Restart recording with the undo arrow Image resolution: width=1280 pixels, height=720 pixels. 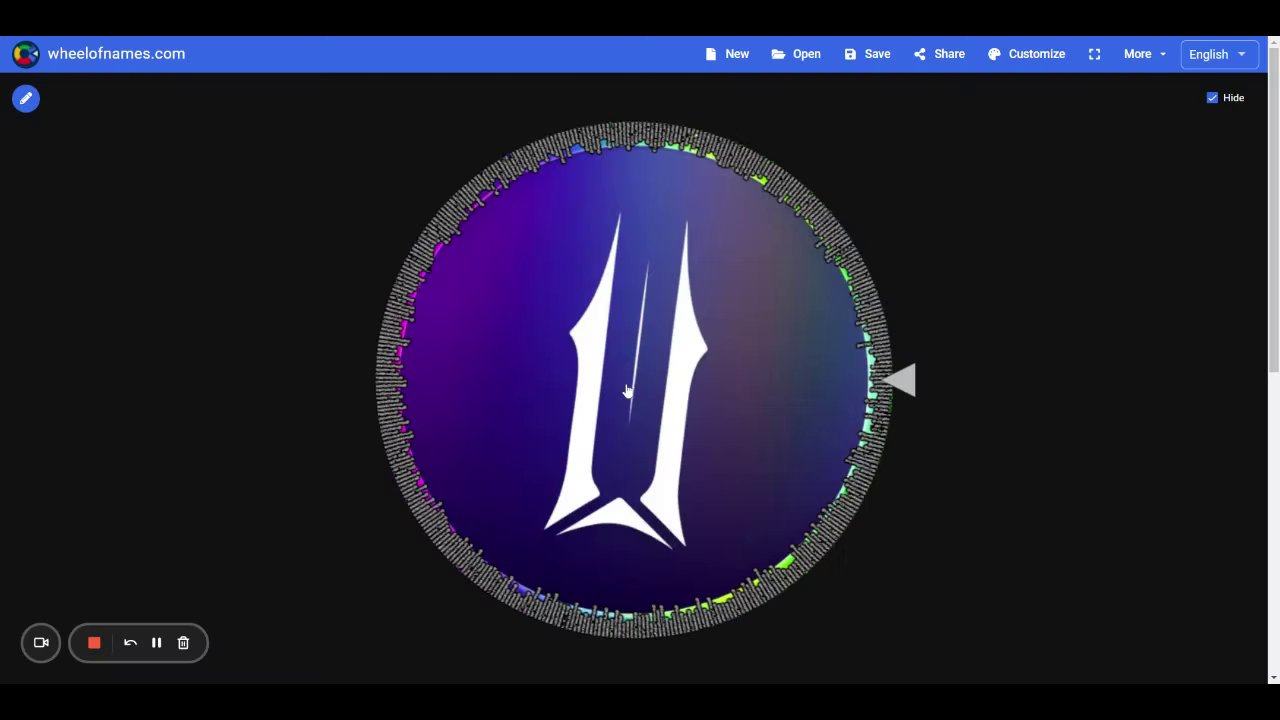(130, 643)
